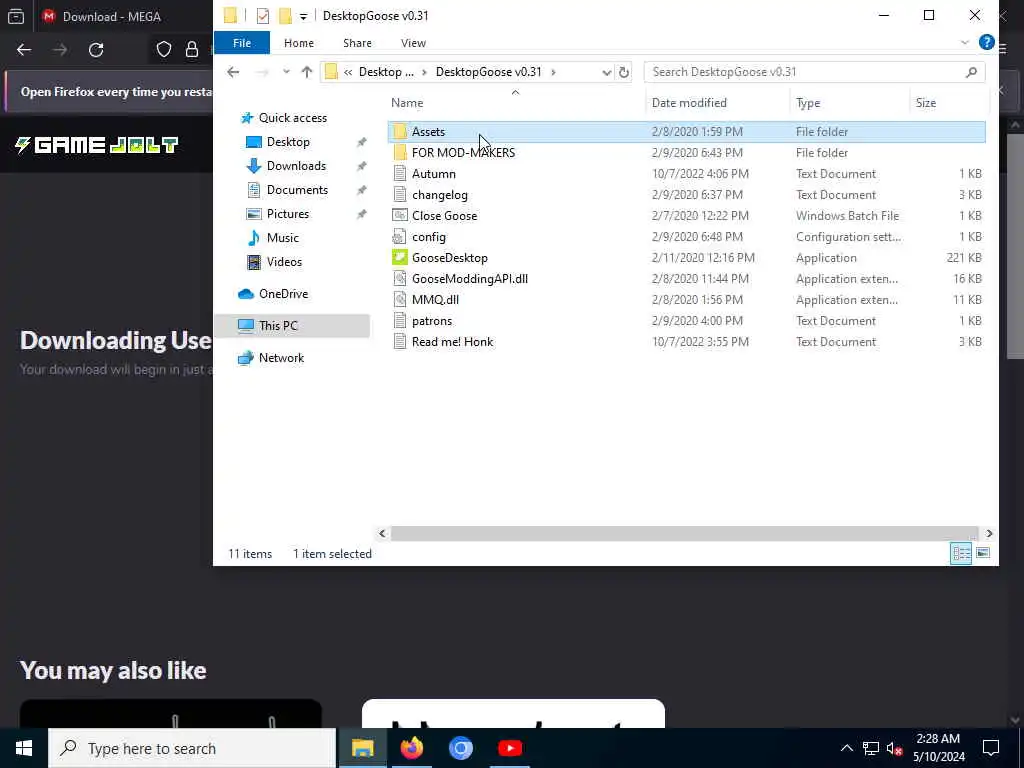Go to Documents in the navigation pane
Image resolution: width=1024 pixels, height=768 pixels.
[x=297, y=190]
